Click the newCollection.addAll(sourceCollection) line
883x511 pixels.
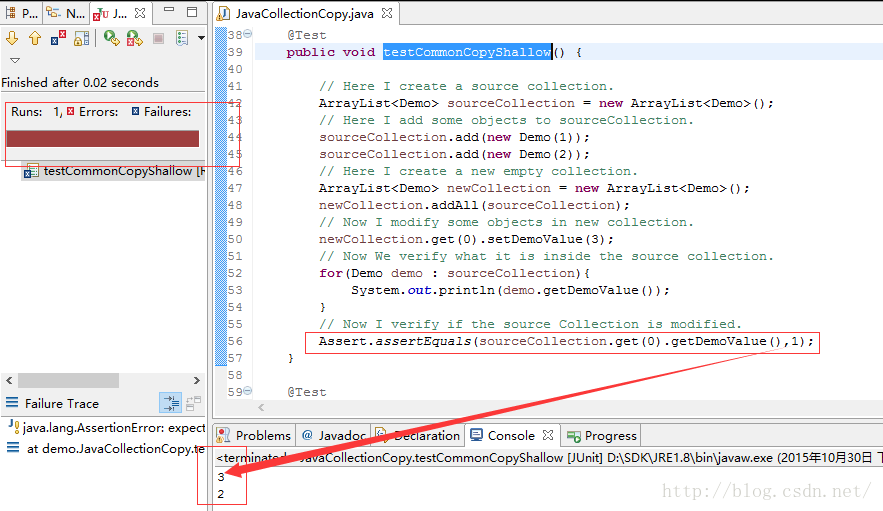474,205
